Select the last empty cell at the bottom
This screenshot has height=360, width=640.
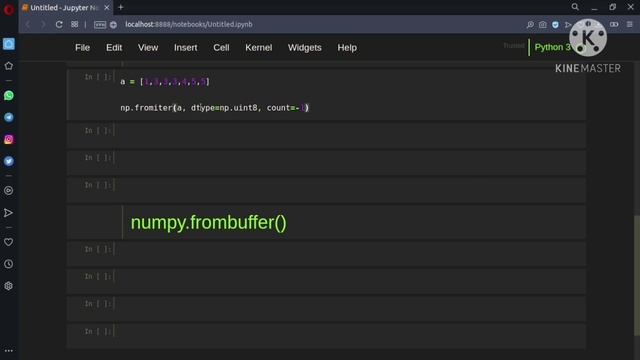tap(326, 336)
